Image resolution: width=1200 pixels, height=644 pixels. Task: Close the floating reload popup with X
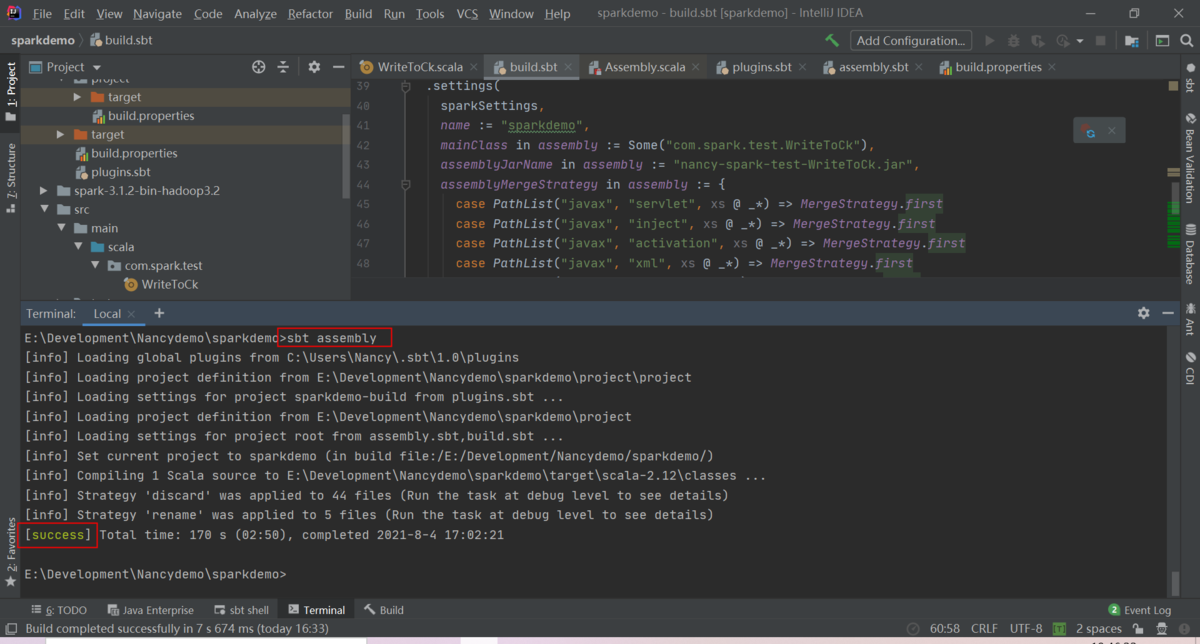(x=1112, y=130)
